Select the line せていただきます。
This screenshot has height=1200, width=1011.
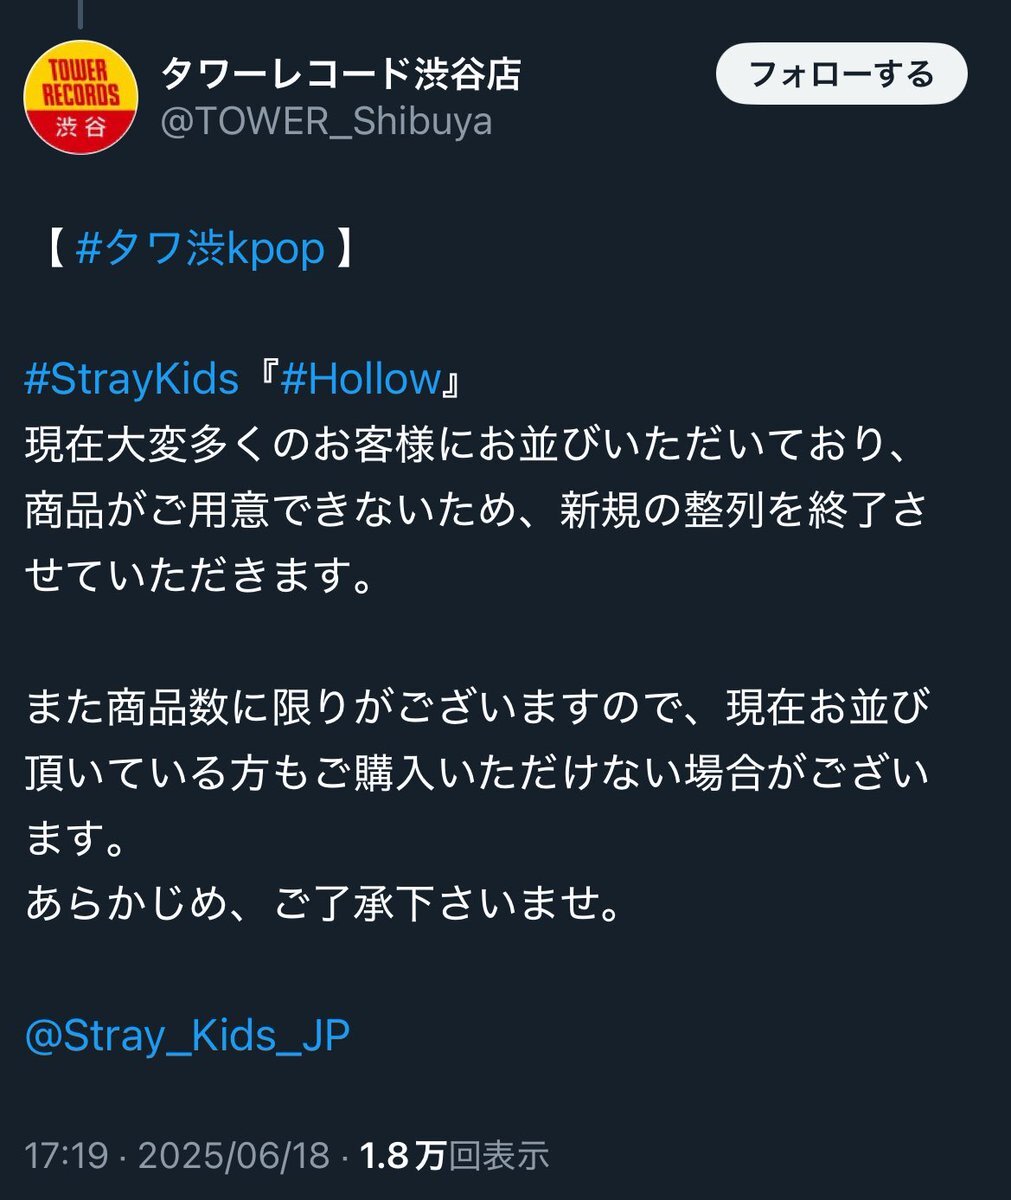click(198, 577)
